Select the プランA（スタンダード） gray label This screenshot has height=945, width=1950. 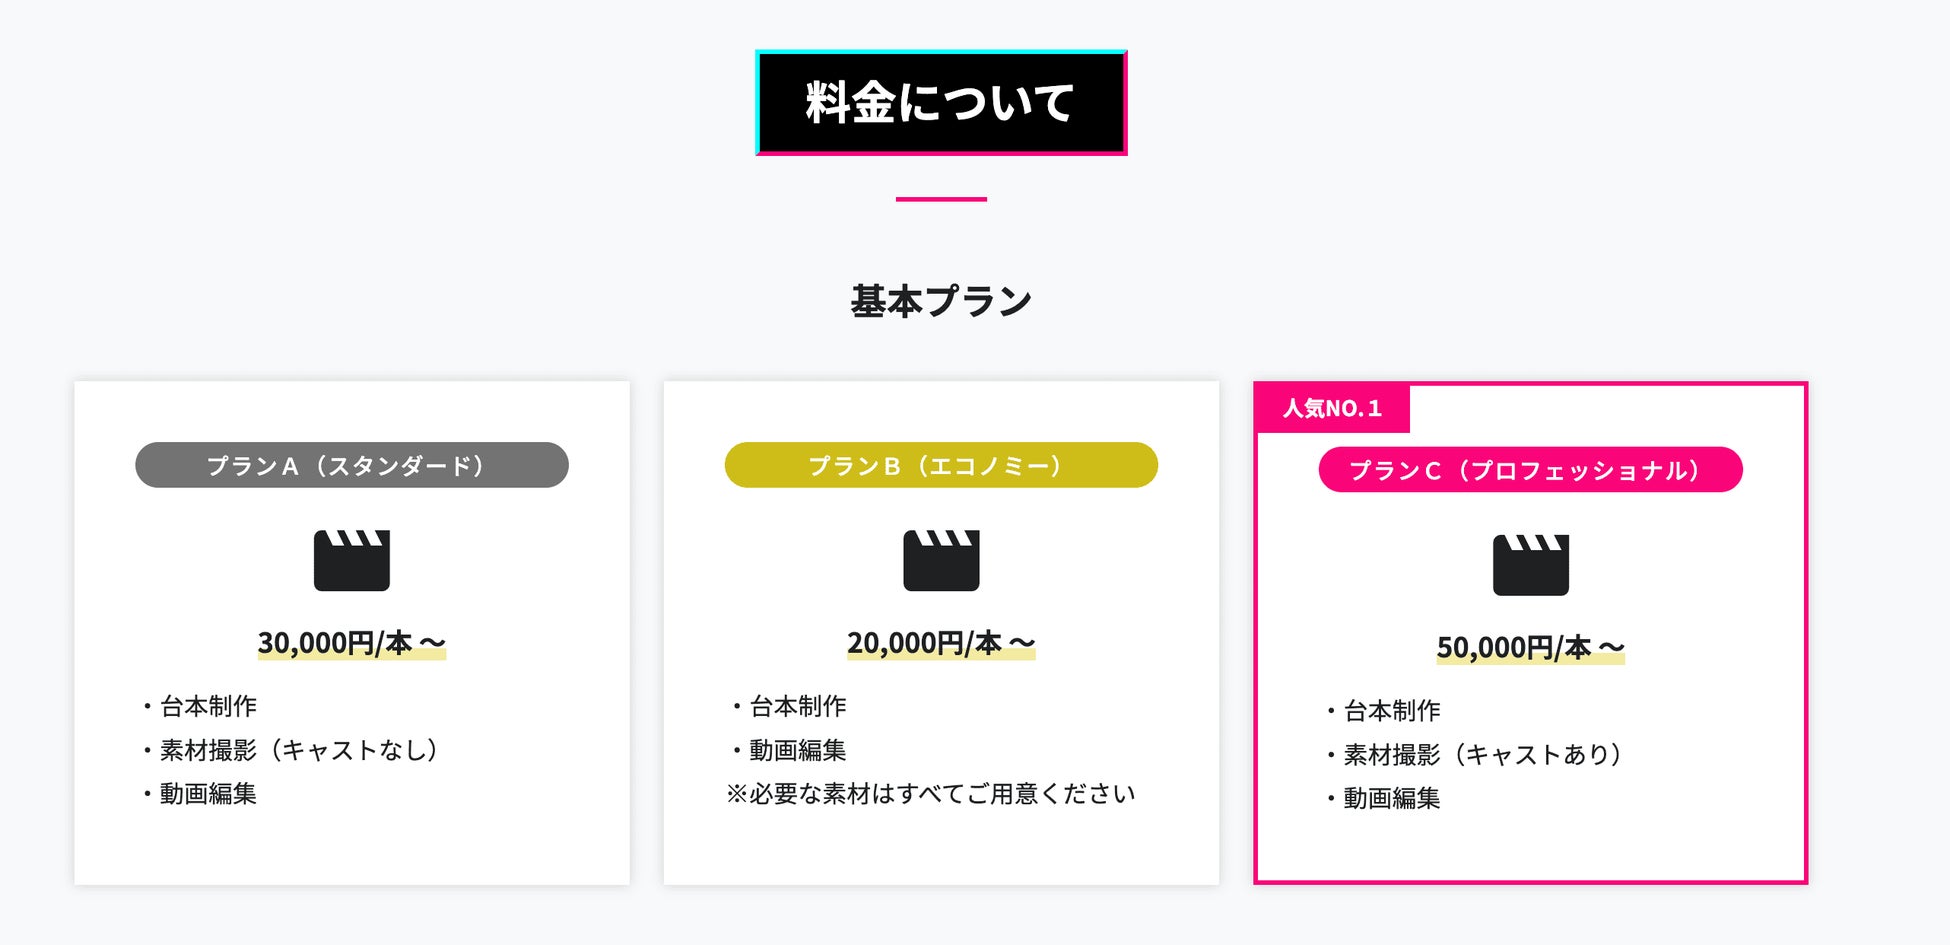351,465
